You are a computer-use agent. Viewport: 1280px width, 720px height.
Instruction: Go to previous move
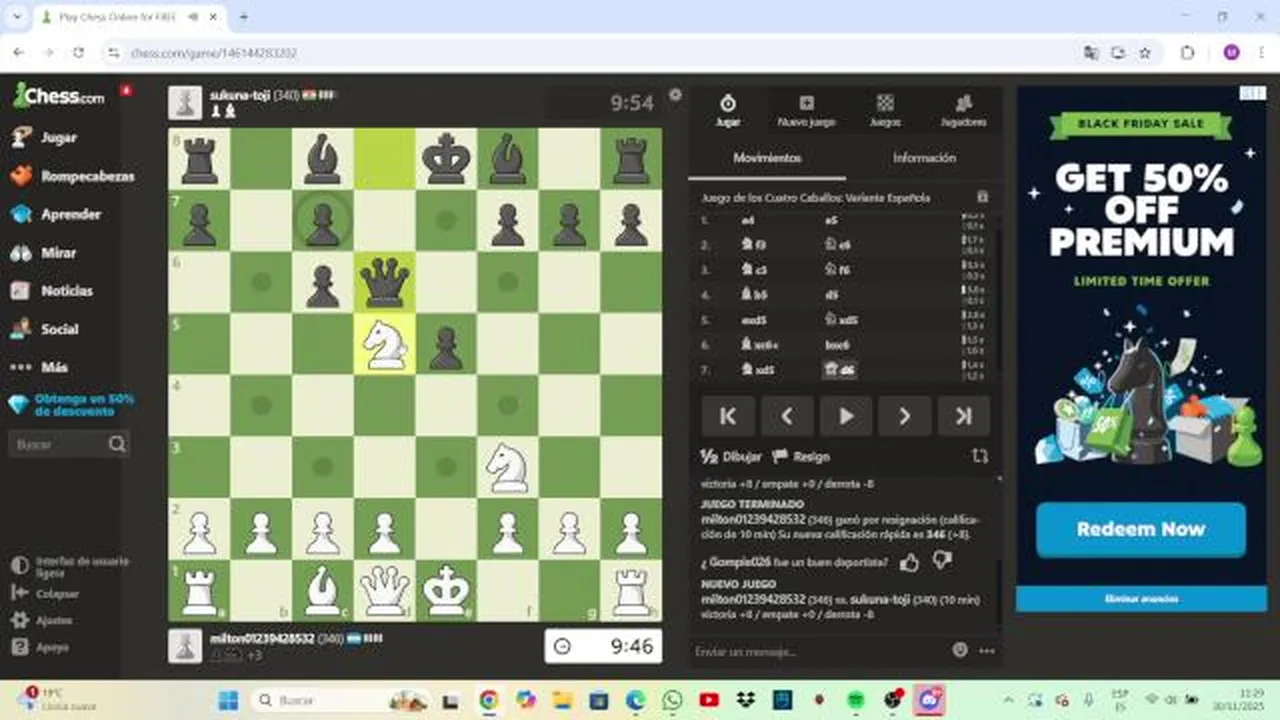point(787,416)
